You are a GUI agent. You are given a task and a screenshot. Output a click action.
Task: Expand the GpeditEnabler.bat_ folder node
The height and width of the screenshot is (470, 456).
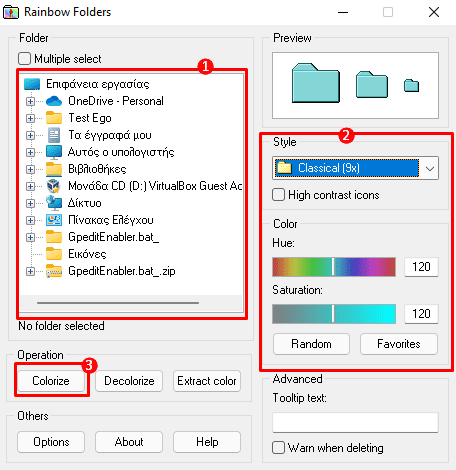coord(30,237)
